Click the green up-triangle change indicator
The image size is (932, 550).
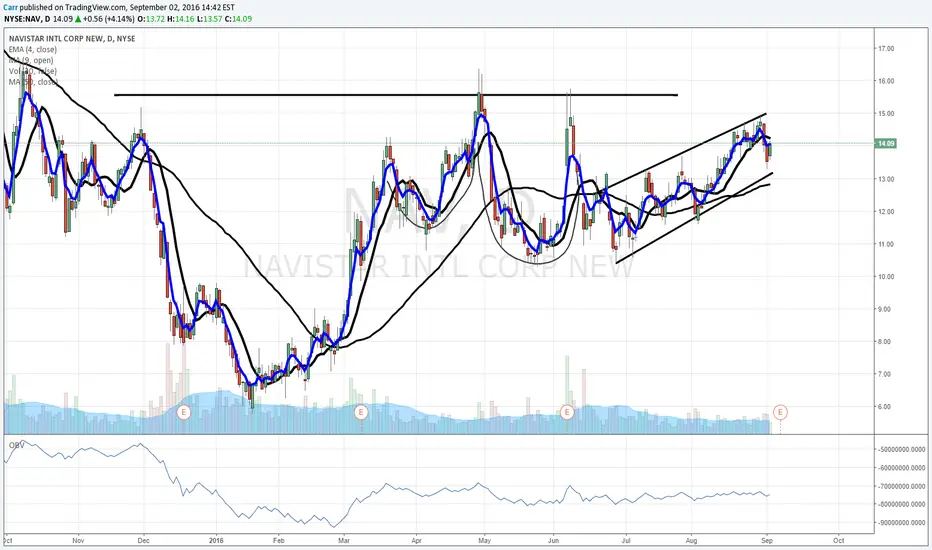point(78,18)
